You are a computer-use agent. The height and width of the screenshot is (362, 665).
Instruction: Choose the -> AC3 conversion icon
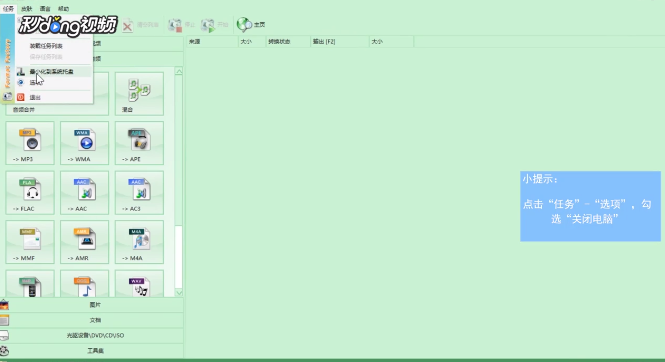(x=139, y=193)
